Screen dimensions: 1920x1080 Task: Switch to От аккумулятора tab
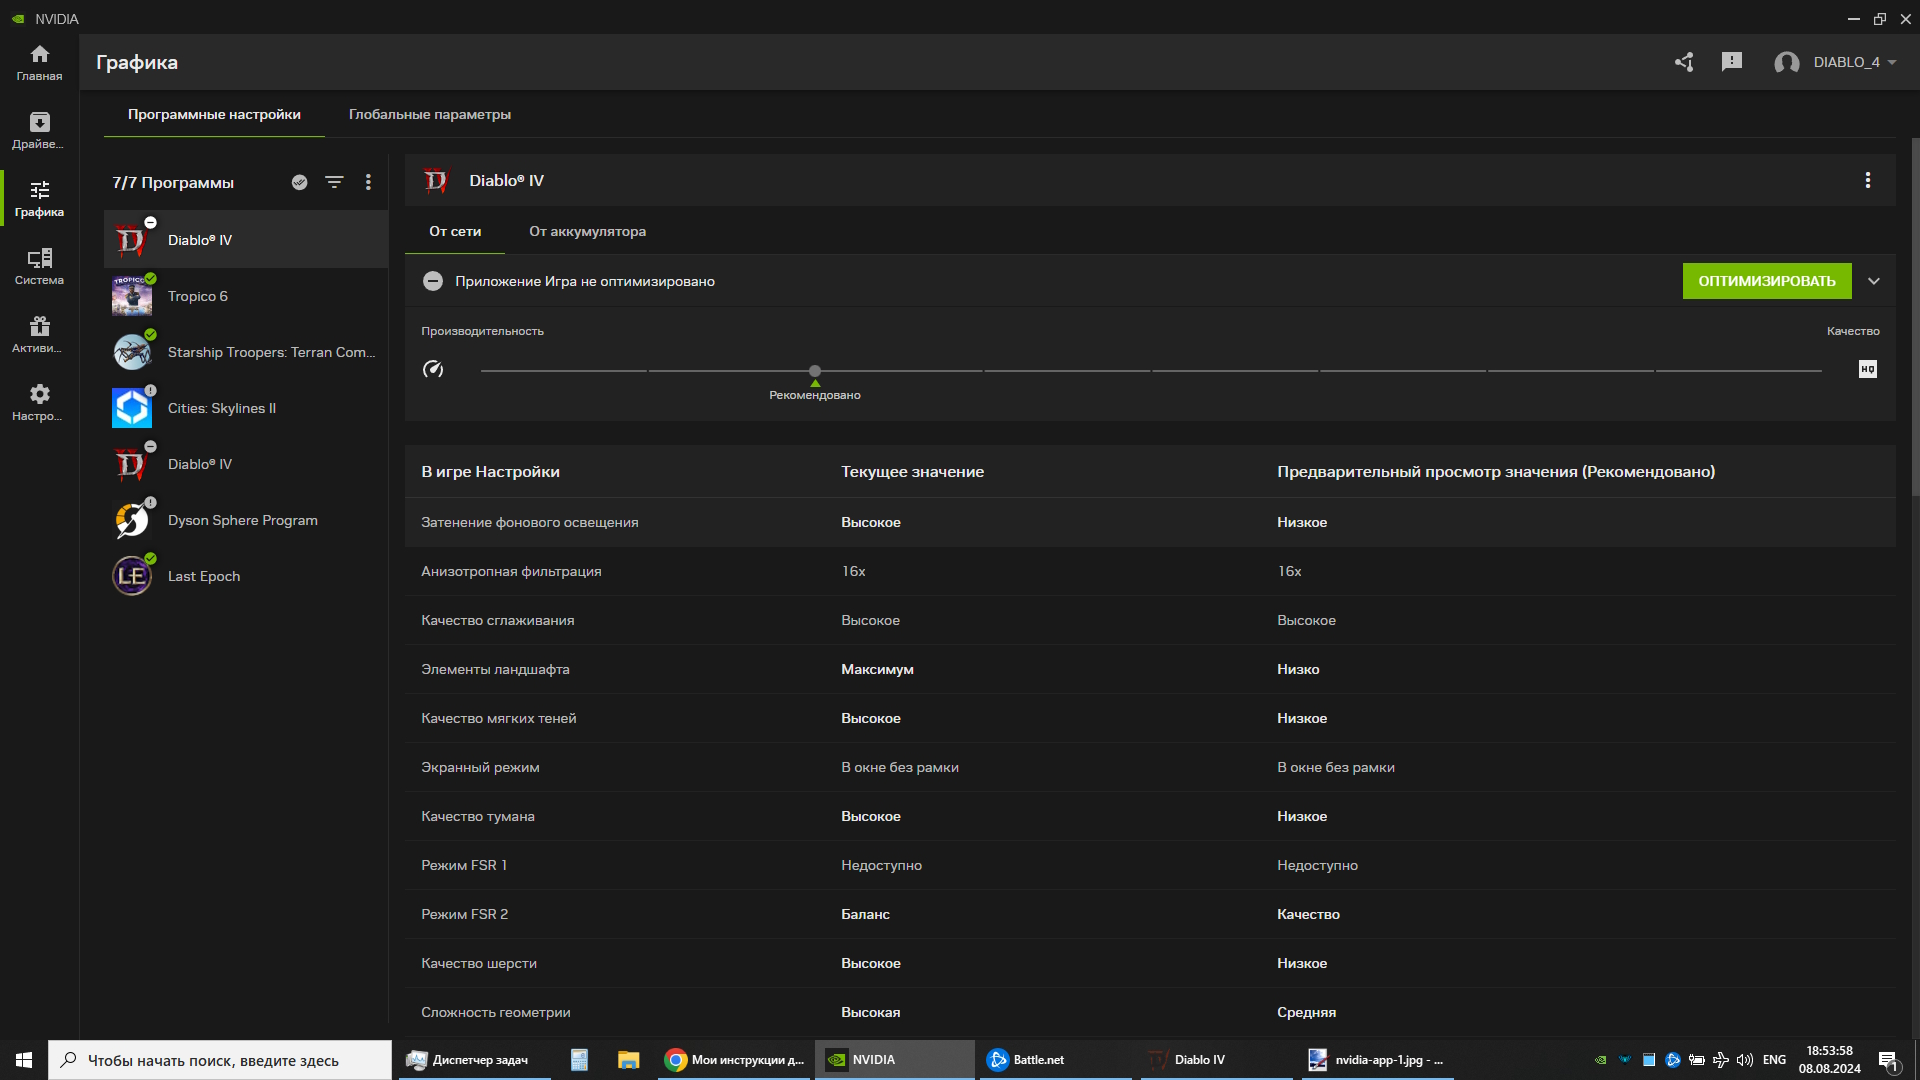(588, 231)
